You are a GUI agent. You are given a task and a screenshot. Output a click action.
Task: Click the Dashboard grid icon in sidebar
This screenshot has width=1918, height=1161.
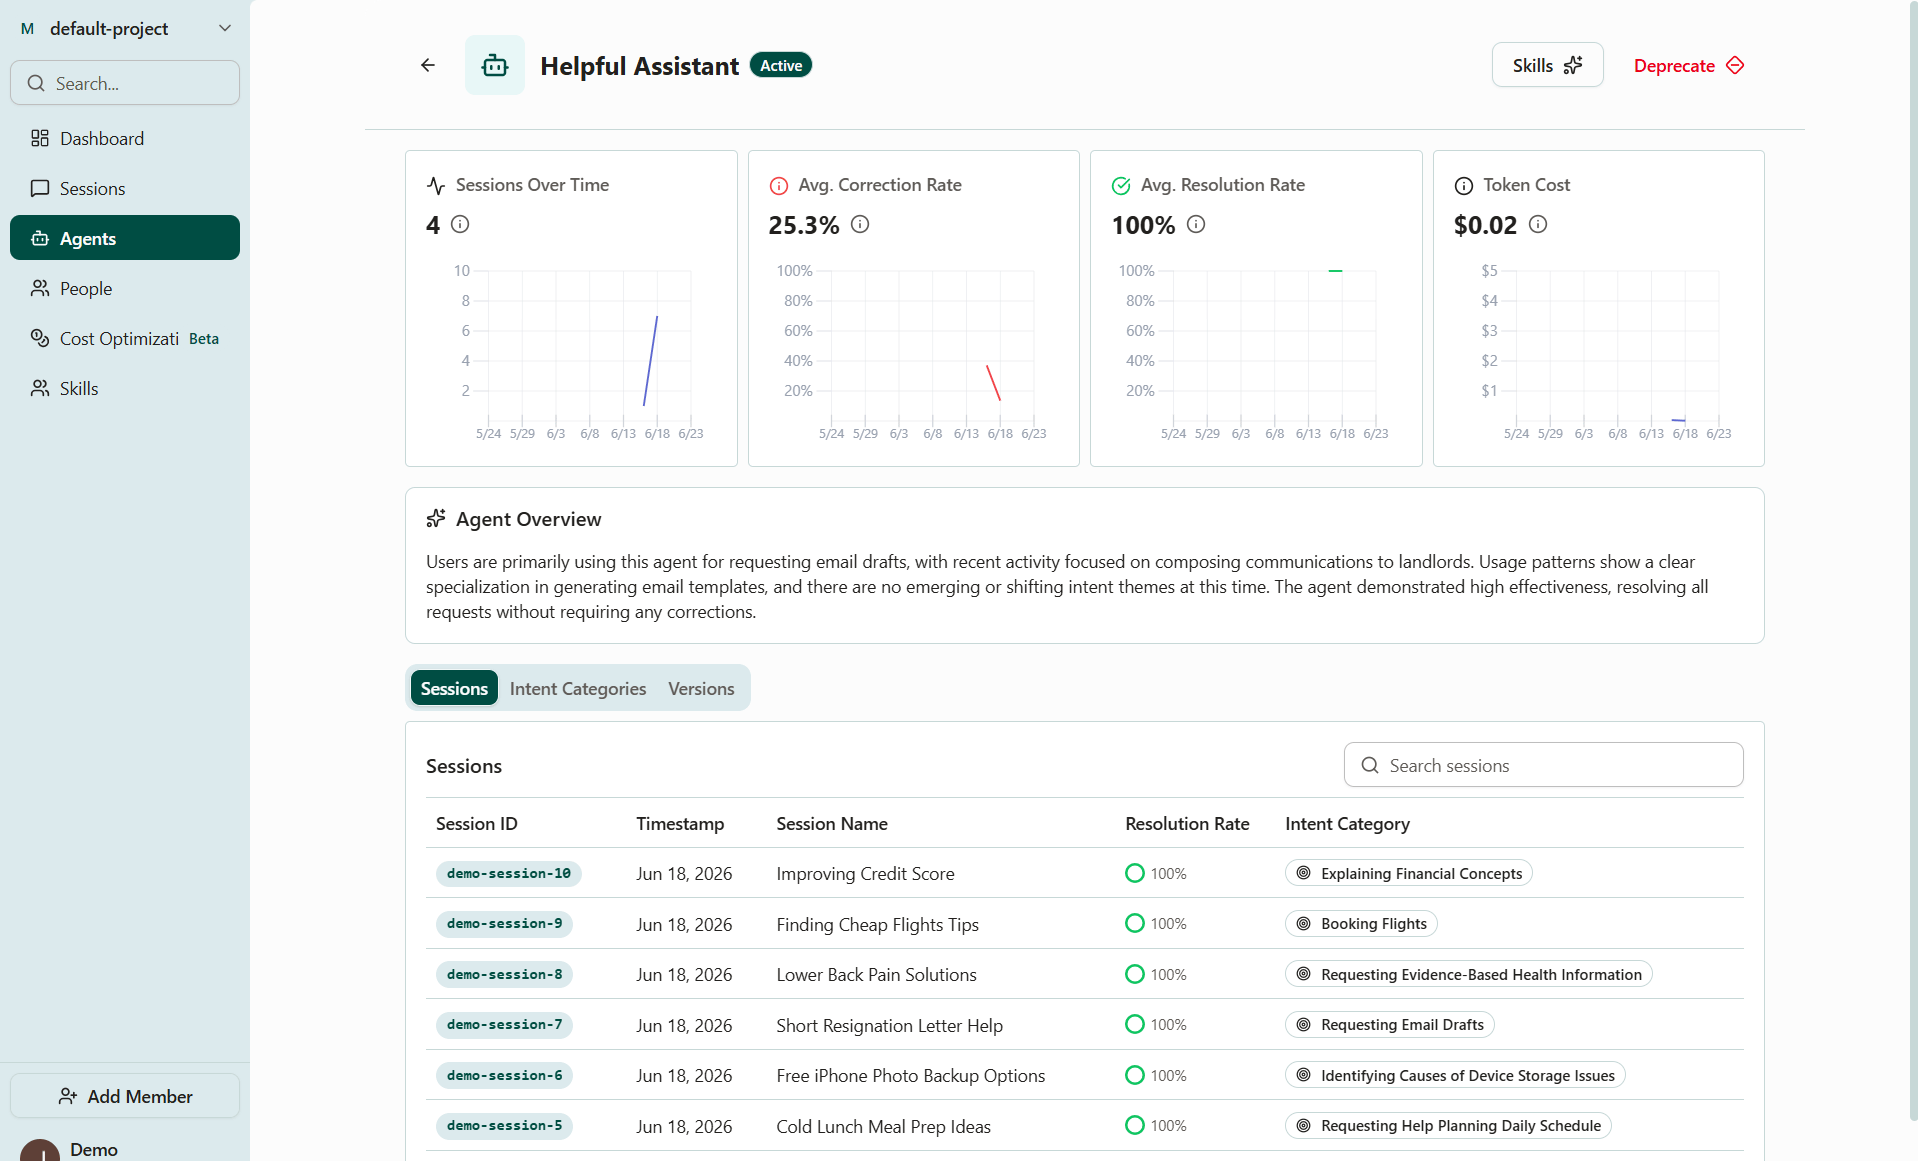[x=40, y=138]
